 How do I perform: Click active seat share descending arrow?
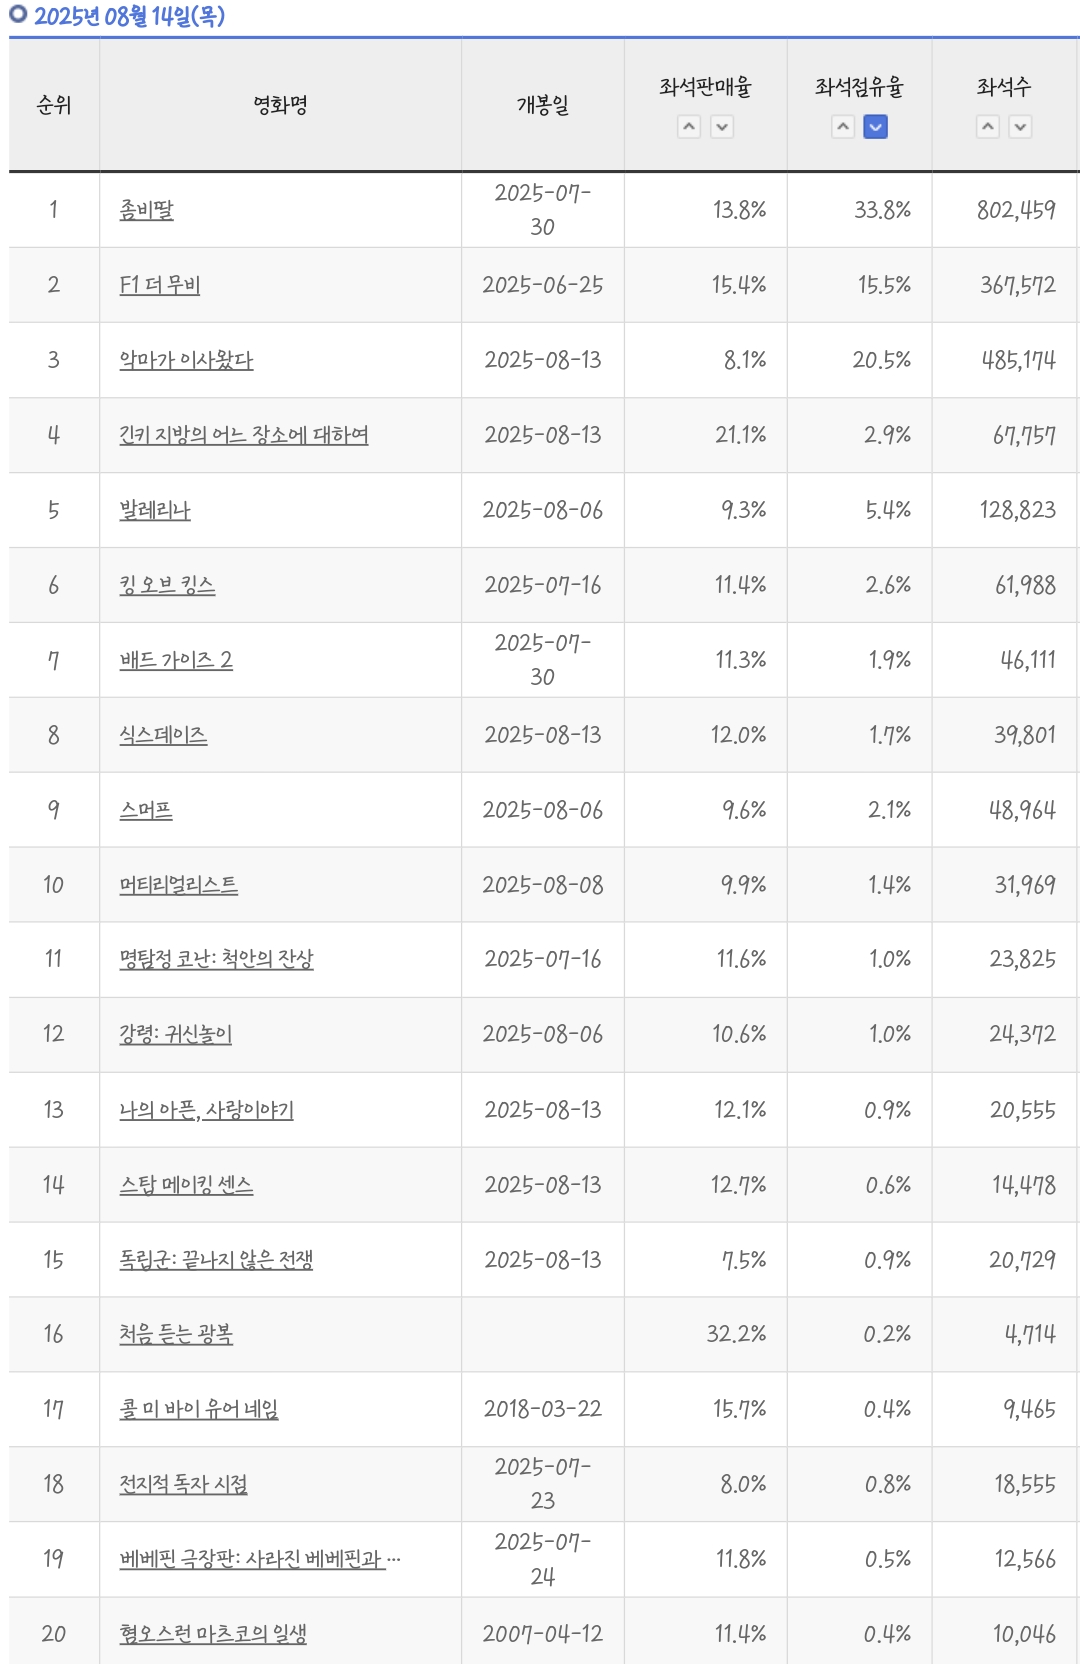(x=875, y=127)
